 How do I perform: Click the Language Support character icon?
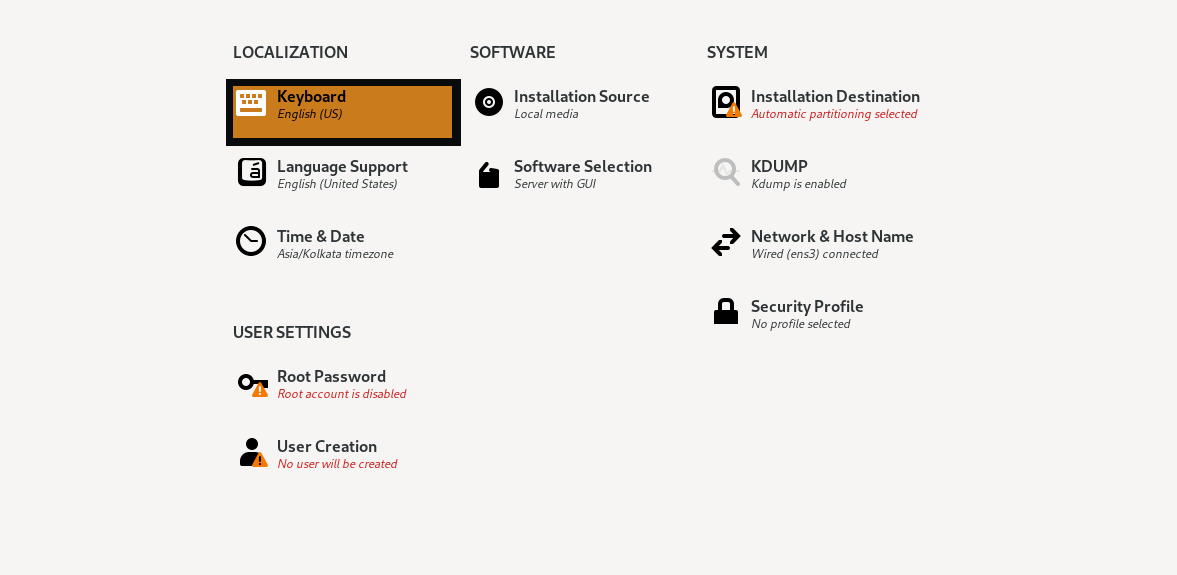[251, 172]
